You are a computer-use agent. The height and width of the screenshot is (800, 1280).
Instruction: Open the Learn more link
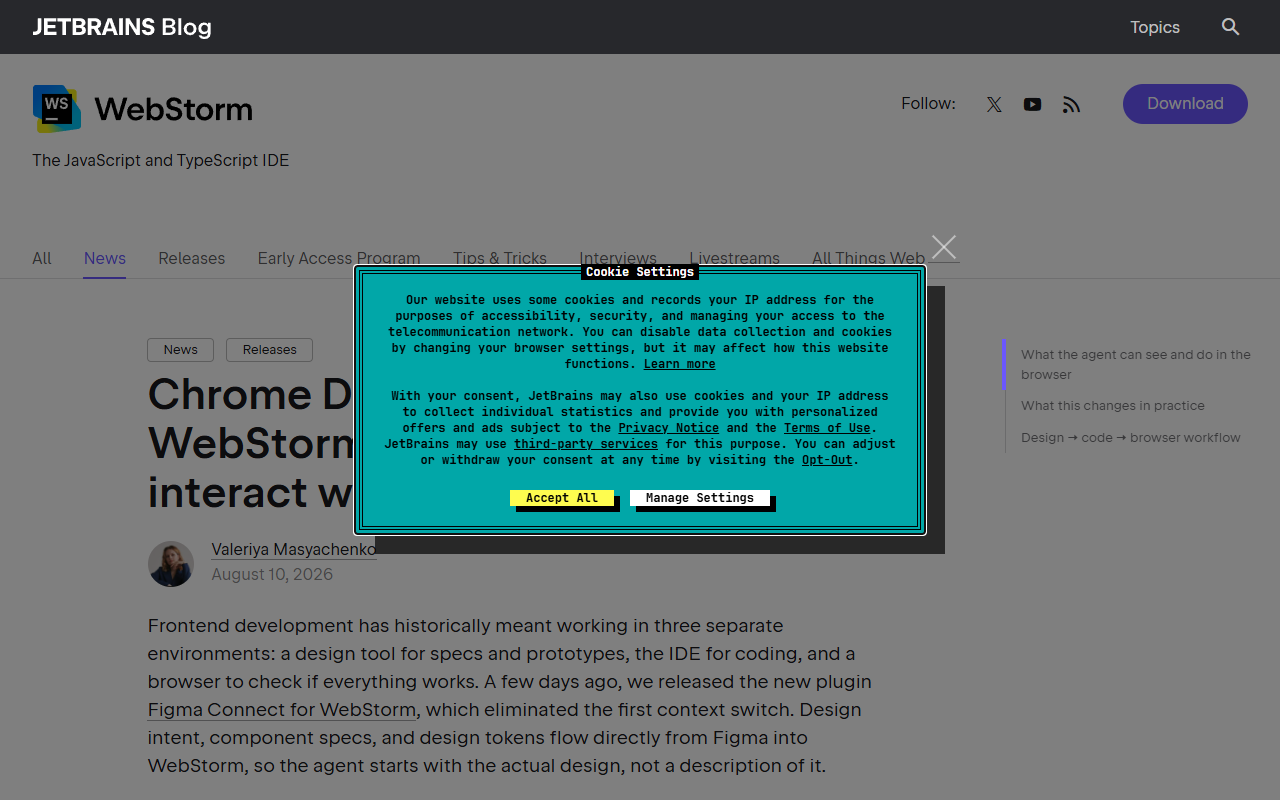tap(680, 364)
